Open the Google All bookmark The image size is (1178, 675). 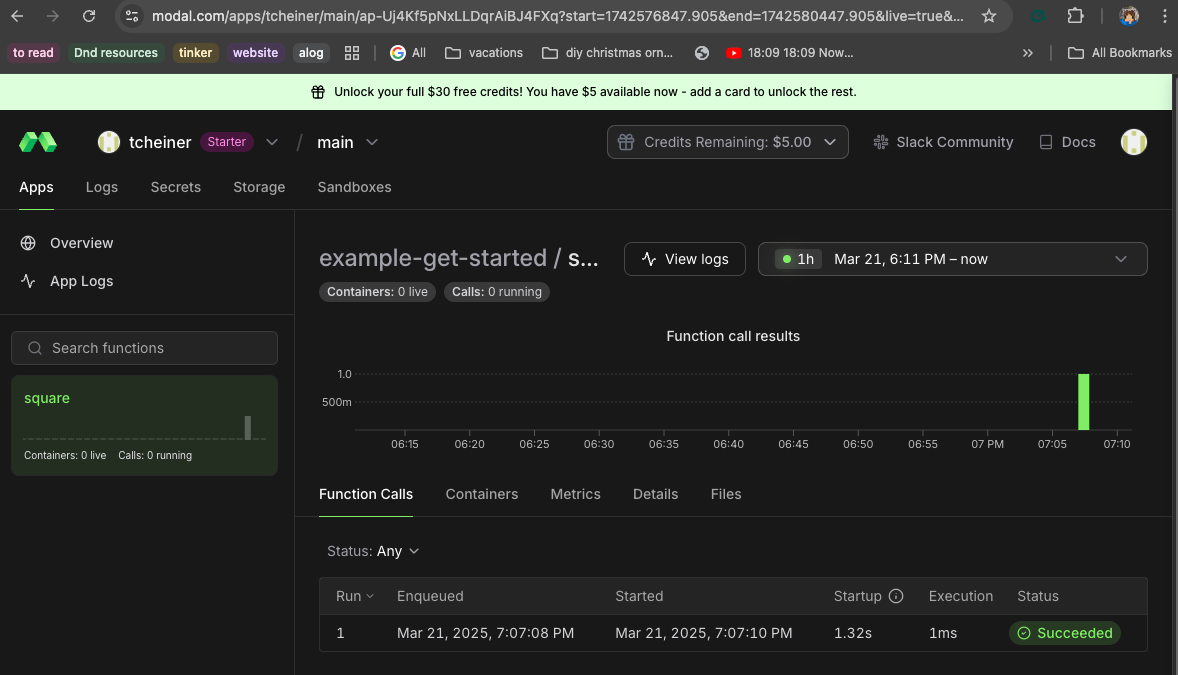point(408,53)
